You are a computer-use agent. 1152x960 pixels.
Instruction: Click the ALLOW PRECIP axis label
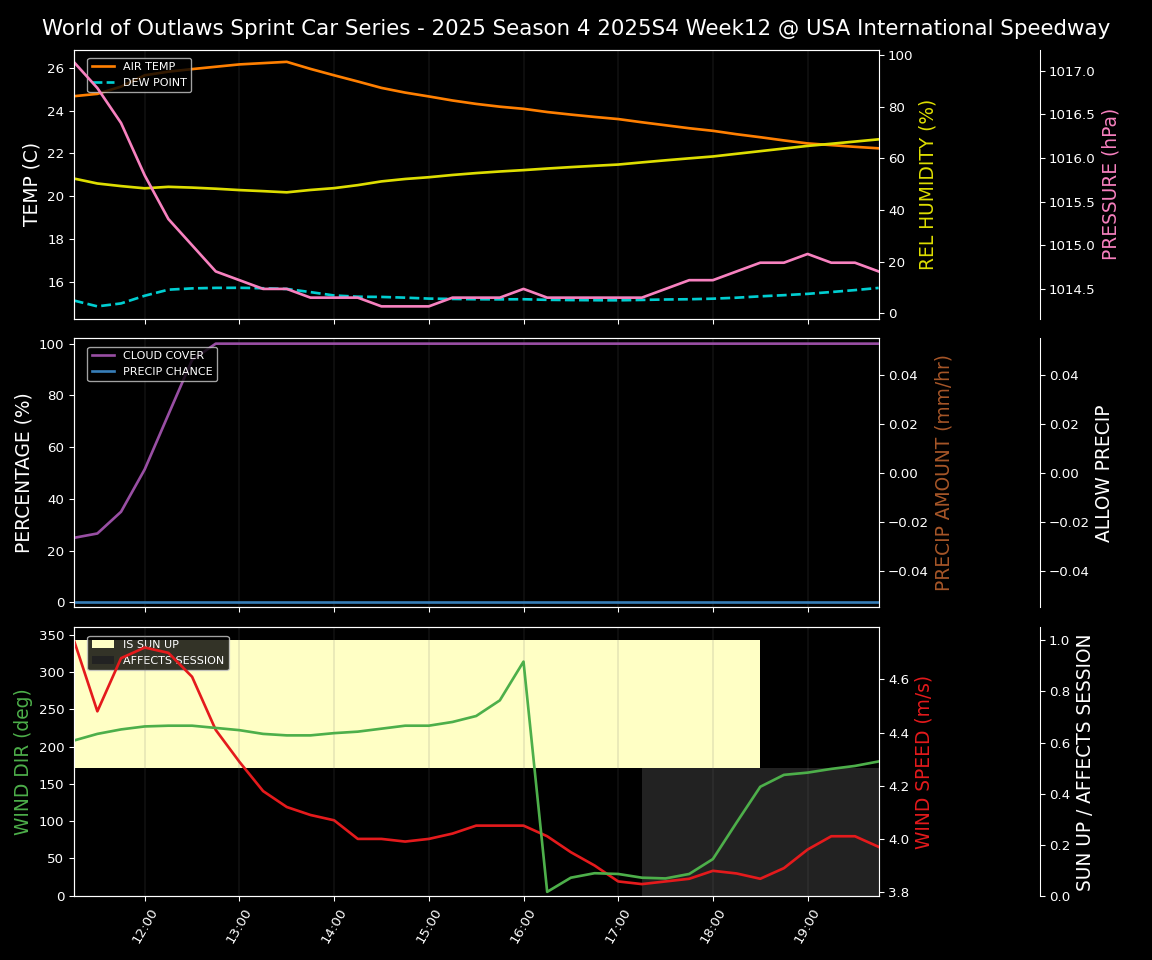(x=1103, y=472)
